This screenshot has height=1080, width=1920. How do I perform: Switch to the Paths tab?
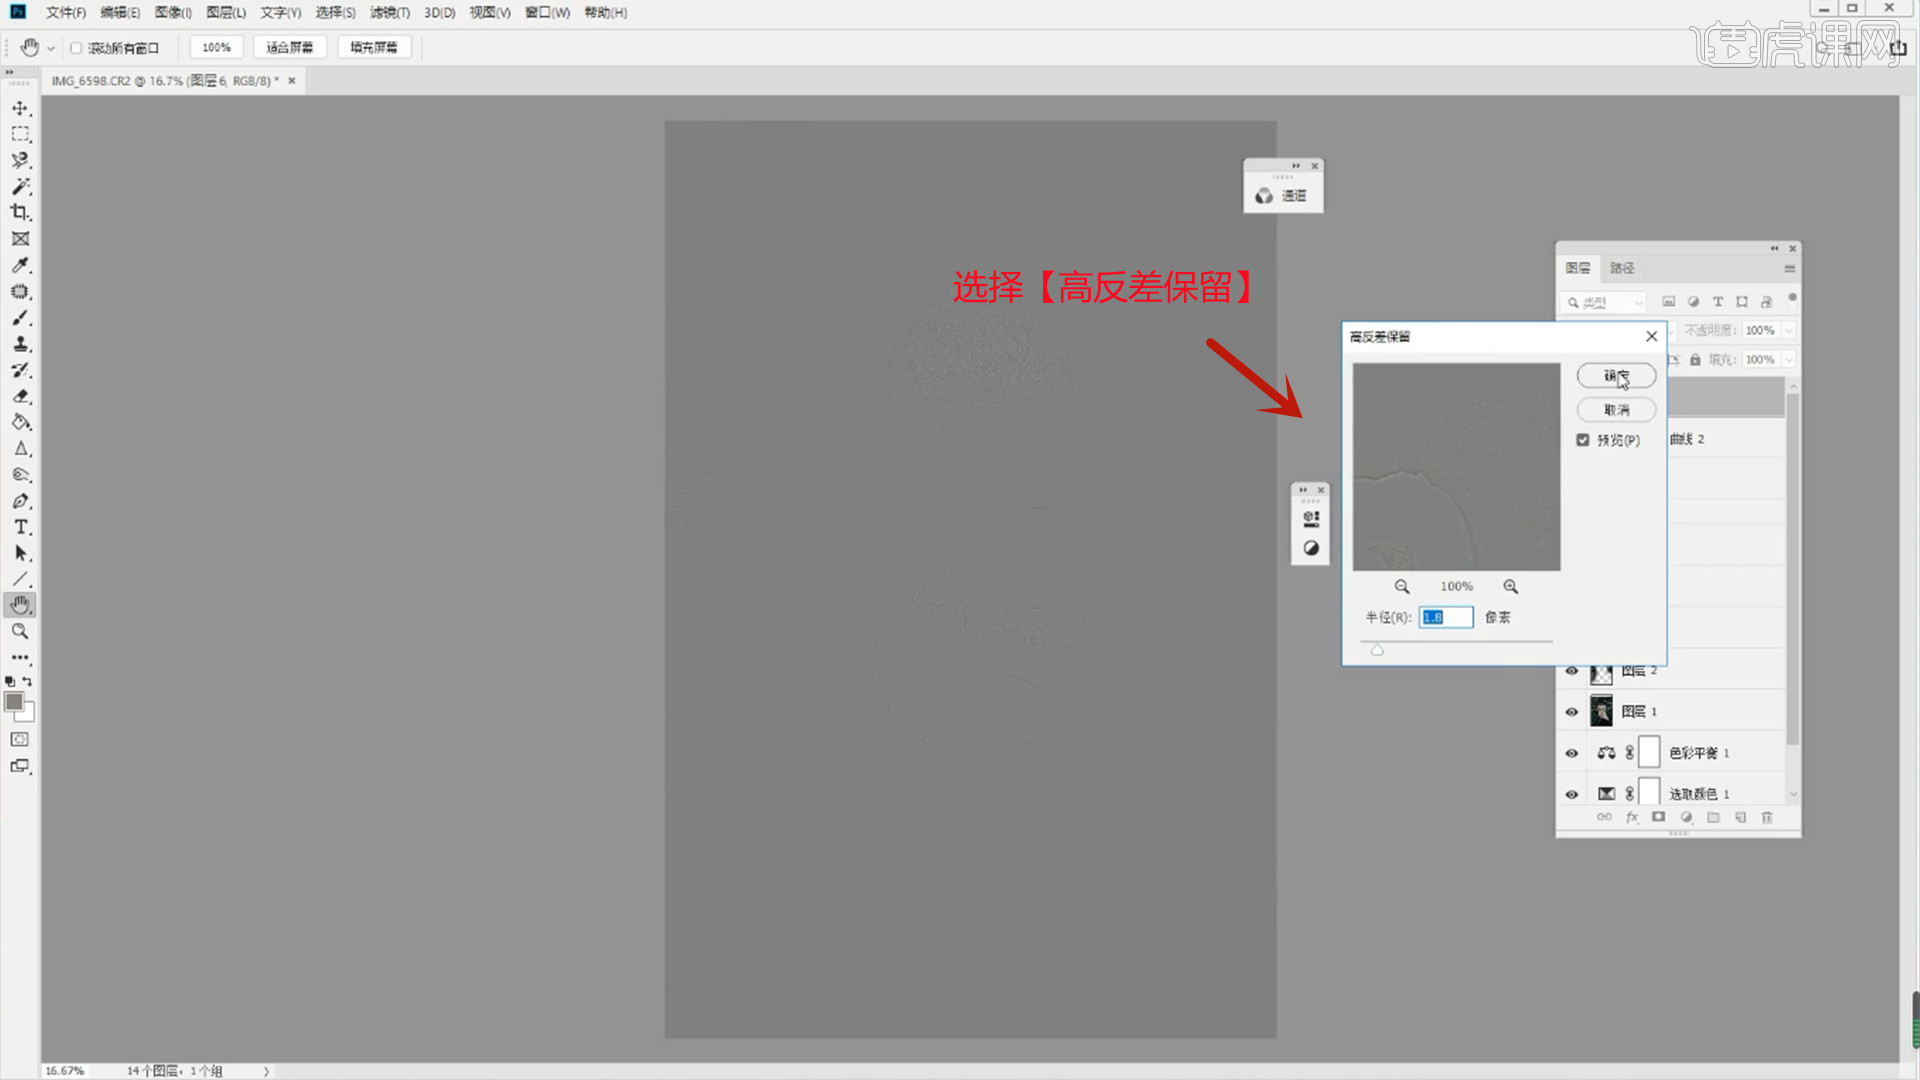(x=1622, y=268)
